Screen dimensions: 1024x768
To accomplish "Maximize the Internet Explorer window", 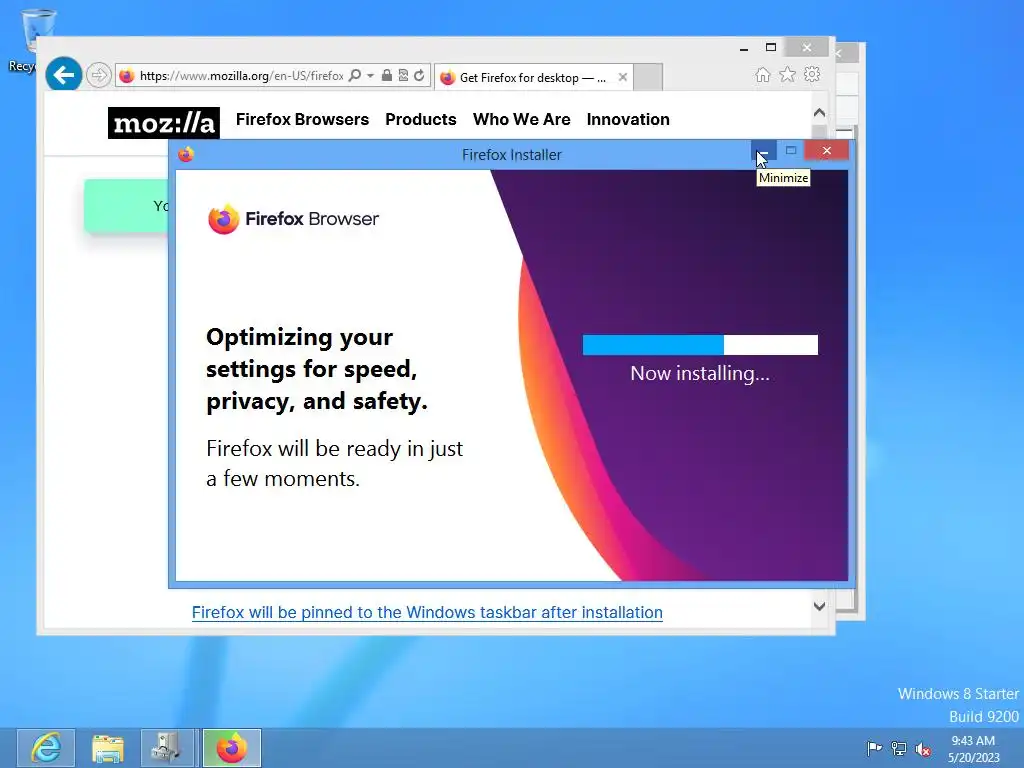I will click(771, 48).
